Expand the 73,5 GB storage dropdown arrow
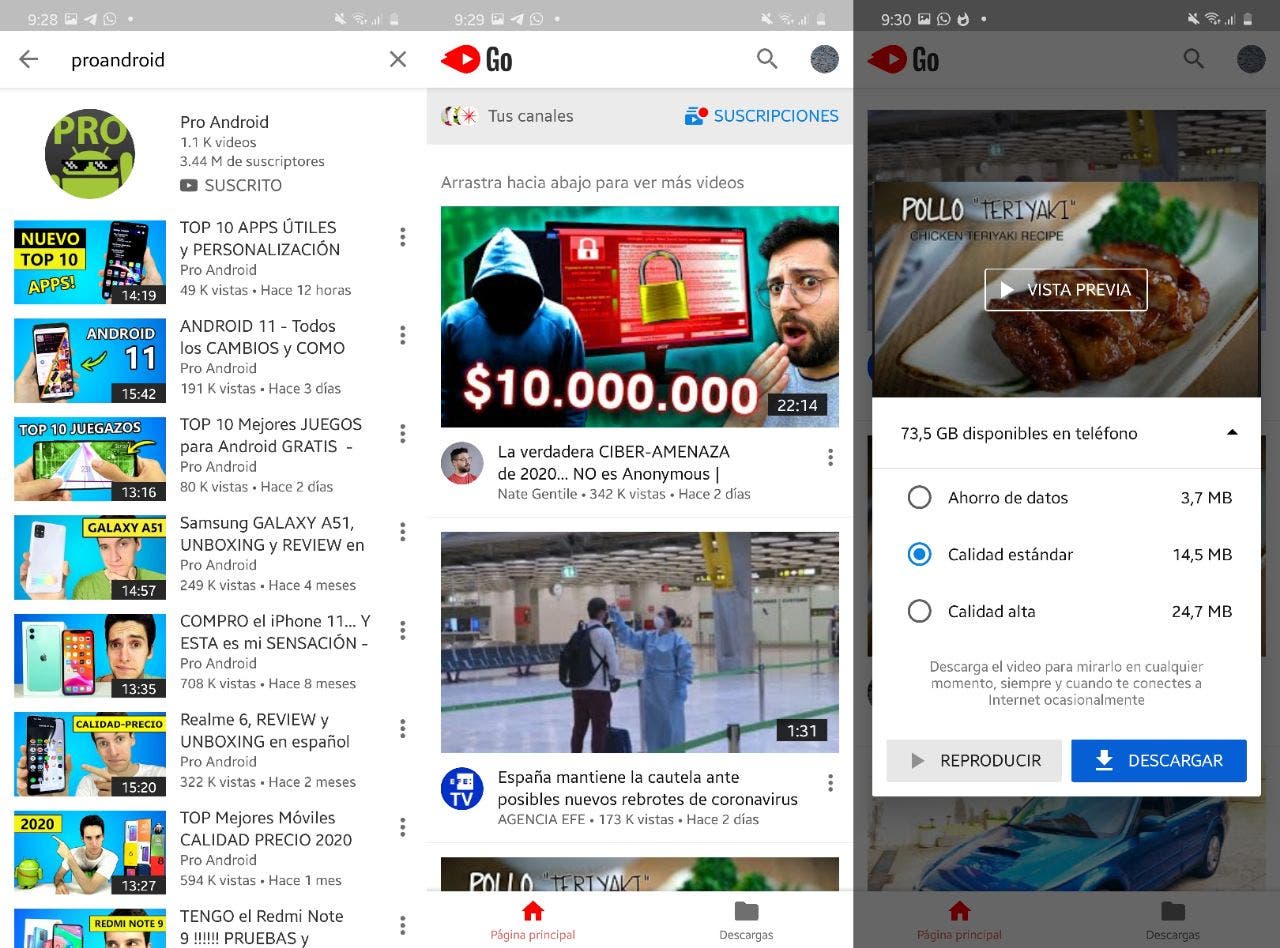 coord(1232,433)
